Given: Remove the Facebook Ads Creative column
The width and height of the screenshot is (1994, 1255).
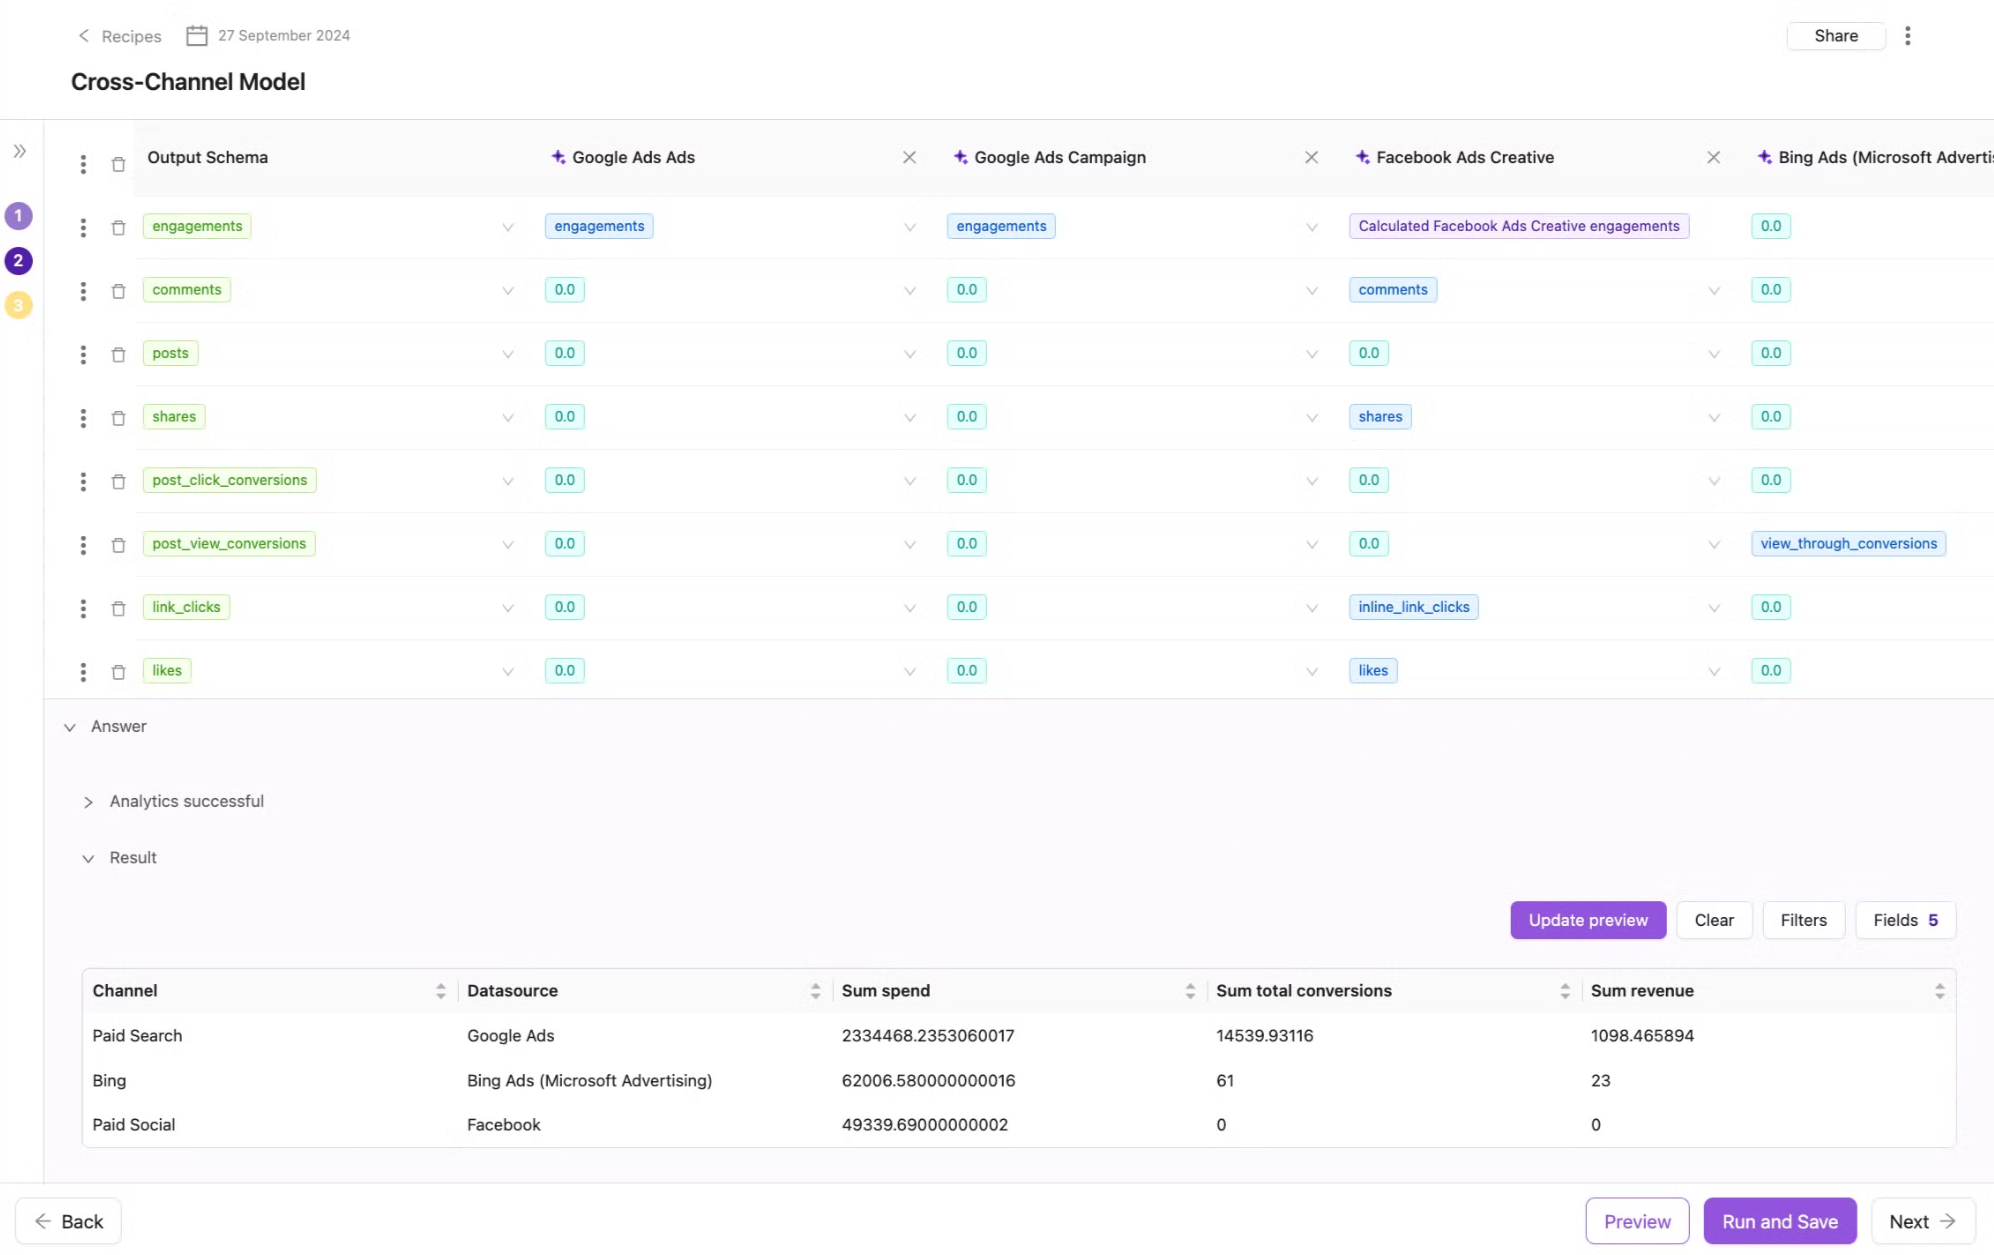Looking at the screenshot, I should (x=1713, y=157).
